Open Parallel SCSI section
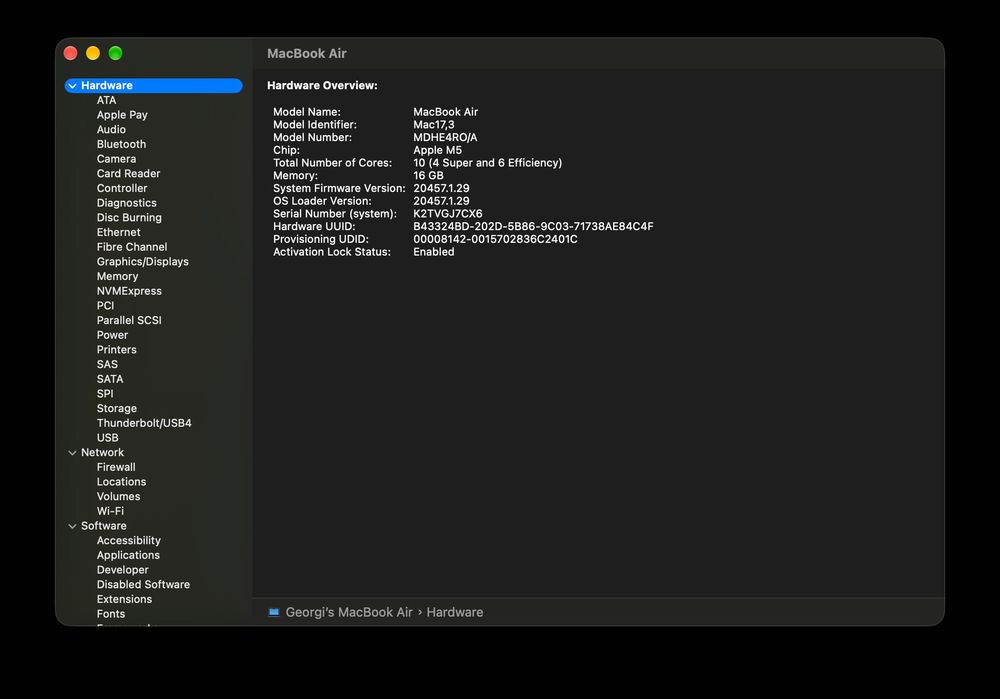The image size is (1000, 699). pos(129,320)
